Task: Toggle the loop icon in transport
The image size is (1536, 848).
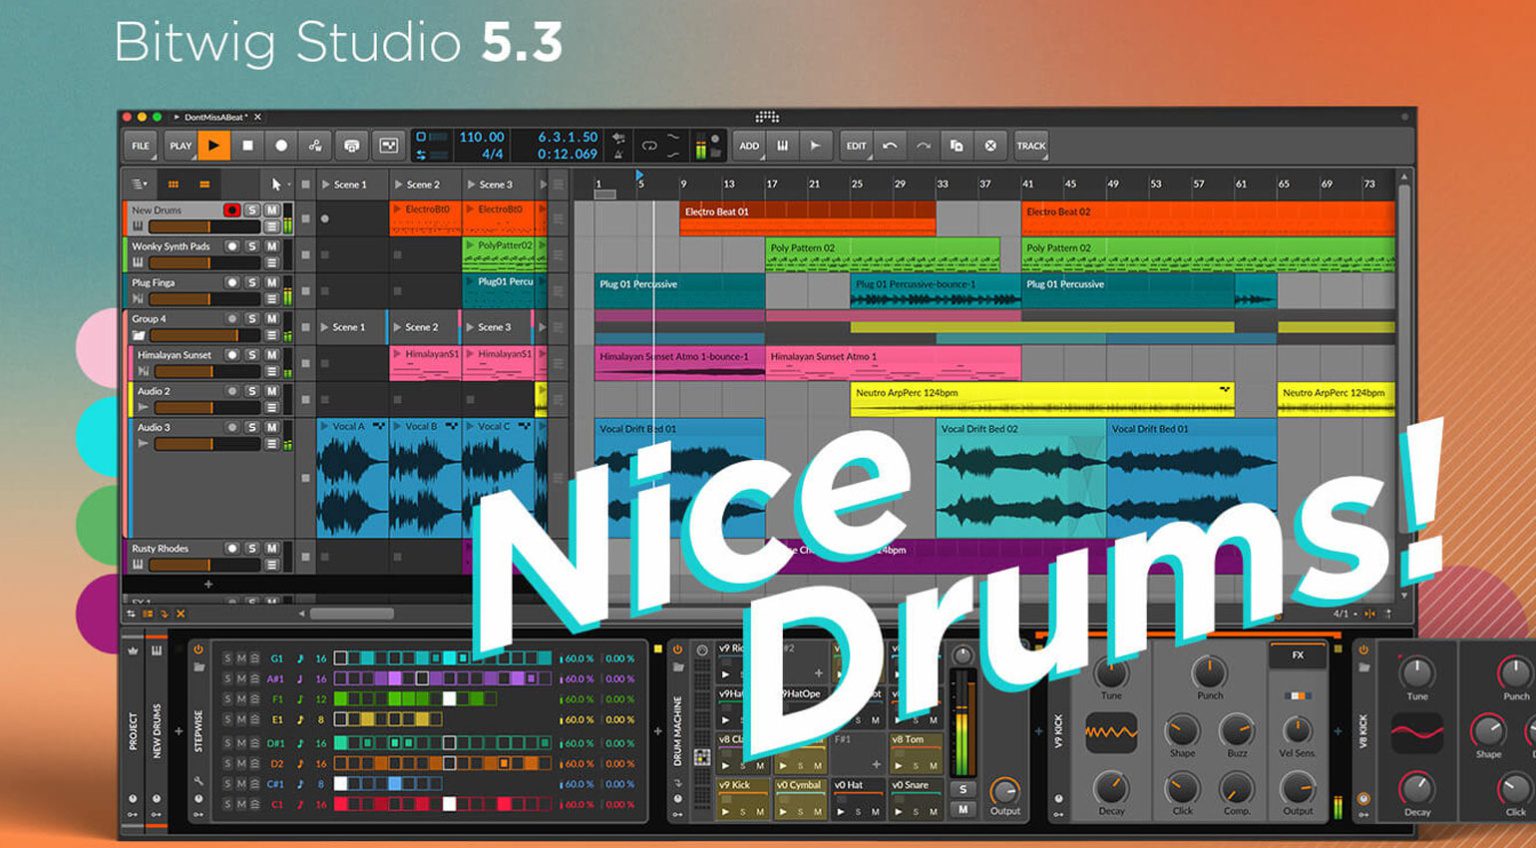Action: pos(649,146)
